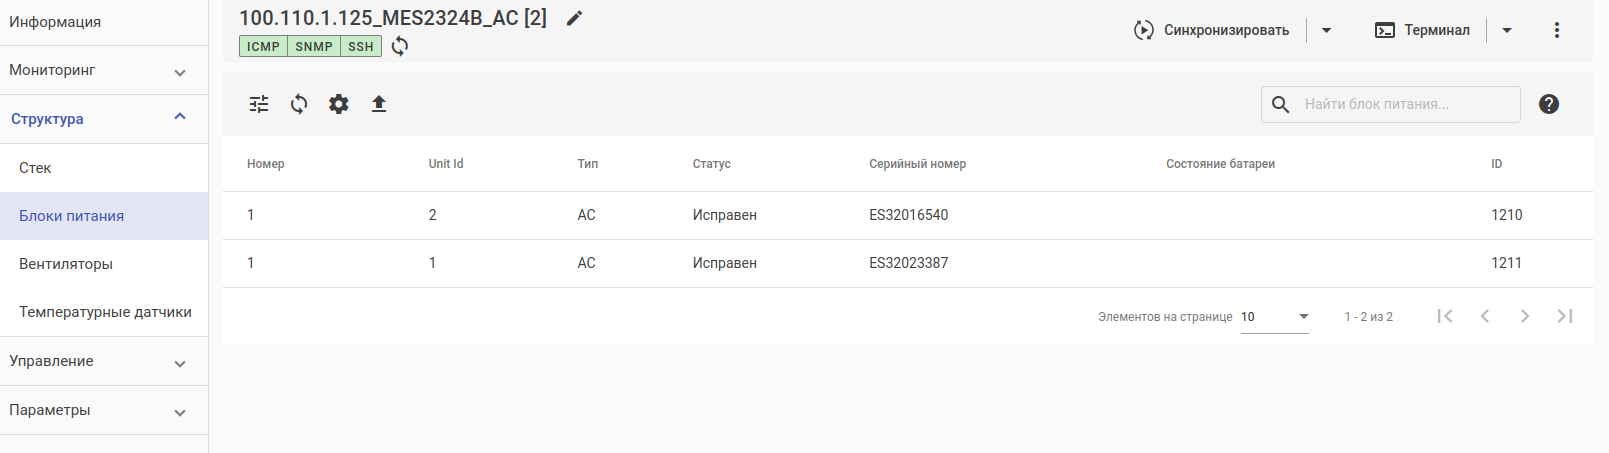Click the table toolbar refresh icon
This screenshot has height=453, width=1609.
(299, 104)
